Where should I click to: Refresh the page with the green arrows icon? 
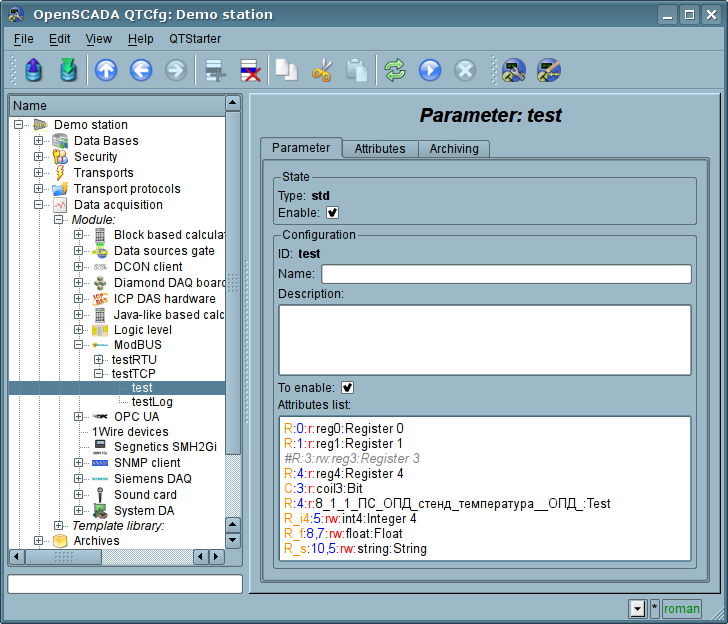click(395, 70)
